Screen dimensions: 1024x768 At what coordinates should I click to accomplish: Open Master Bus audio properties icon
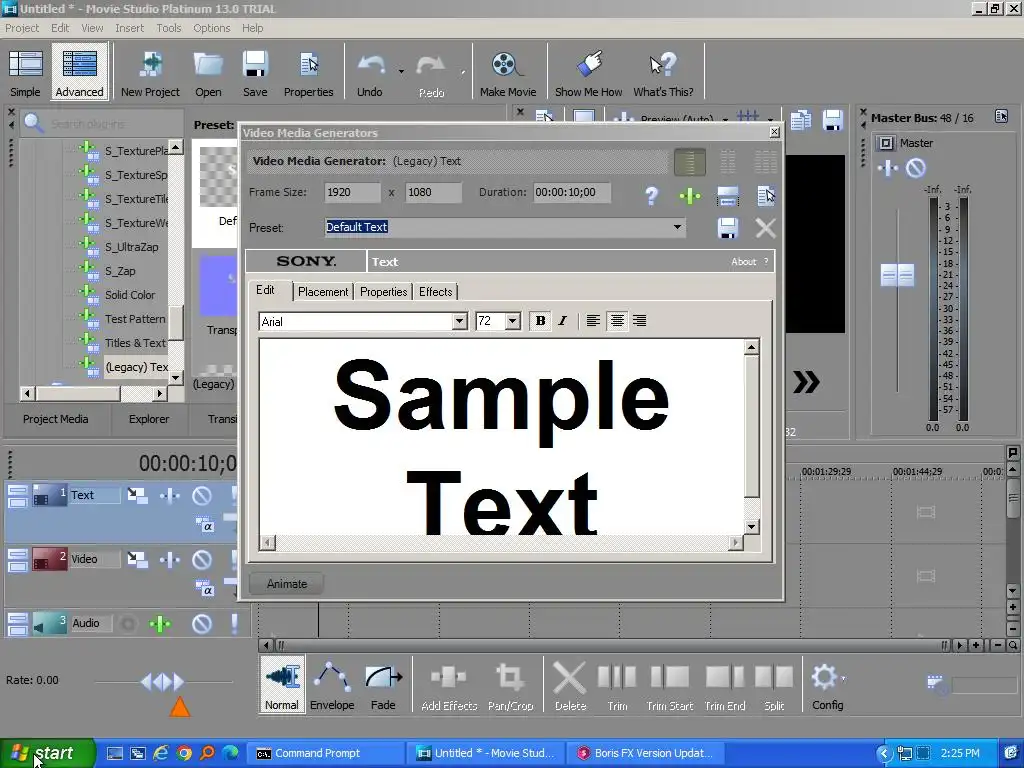tap(1001, 116)
